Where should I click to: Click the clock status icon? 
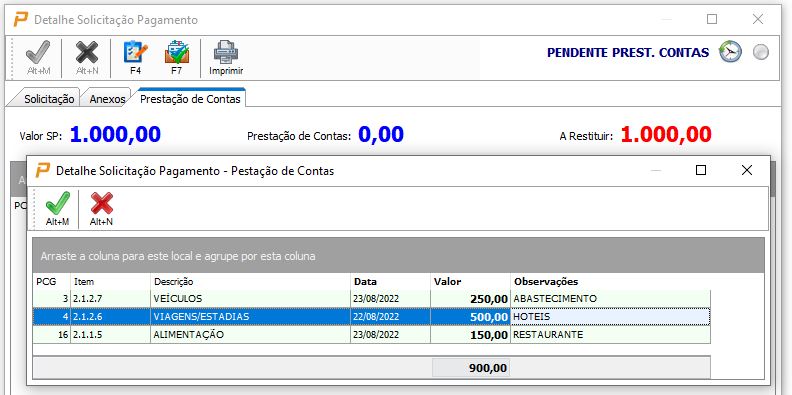pos(730,52)
